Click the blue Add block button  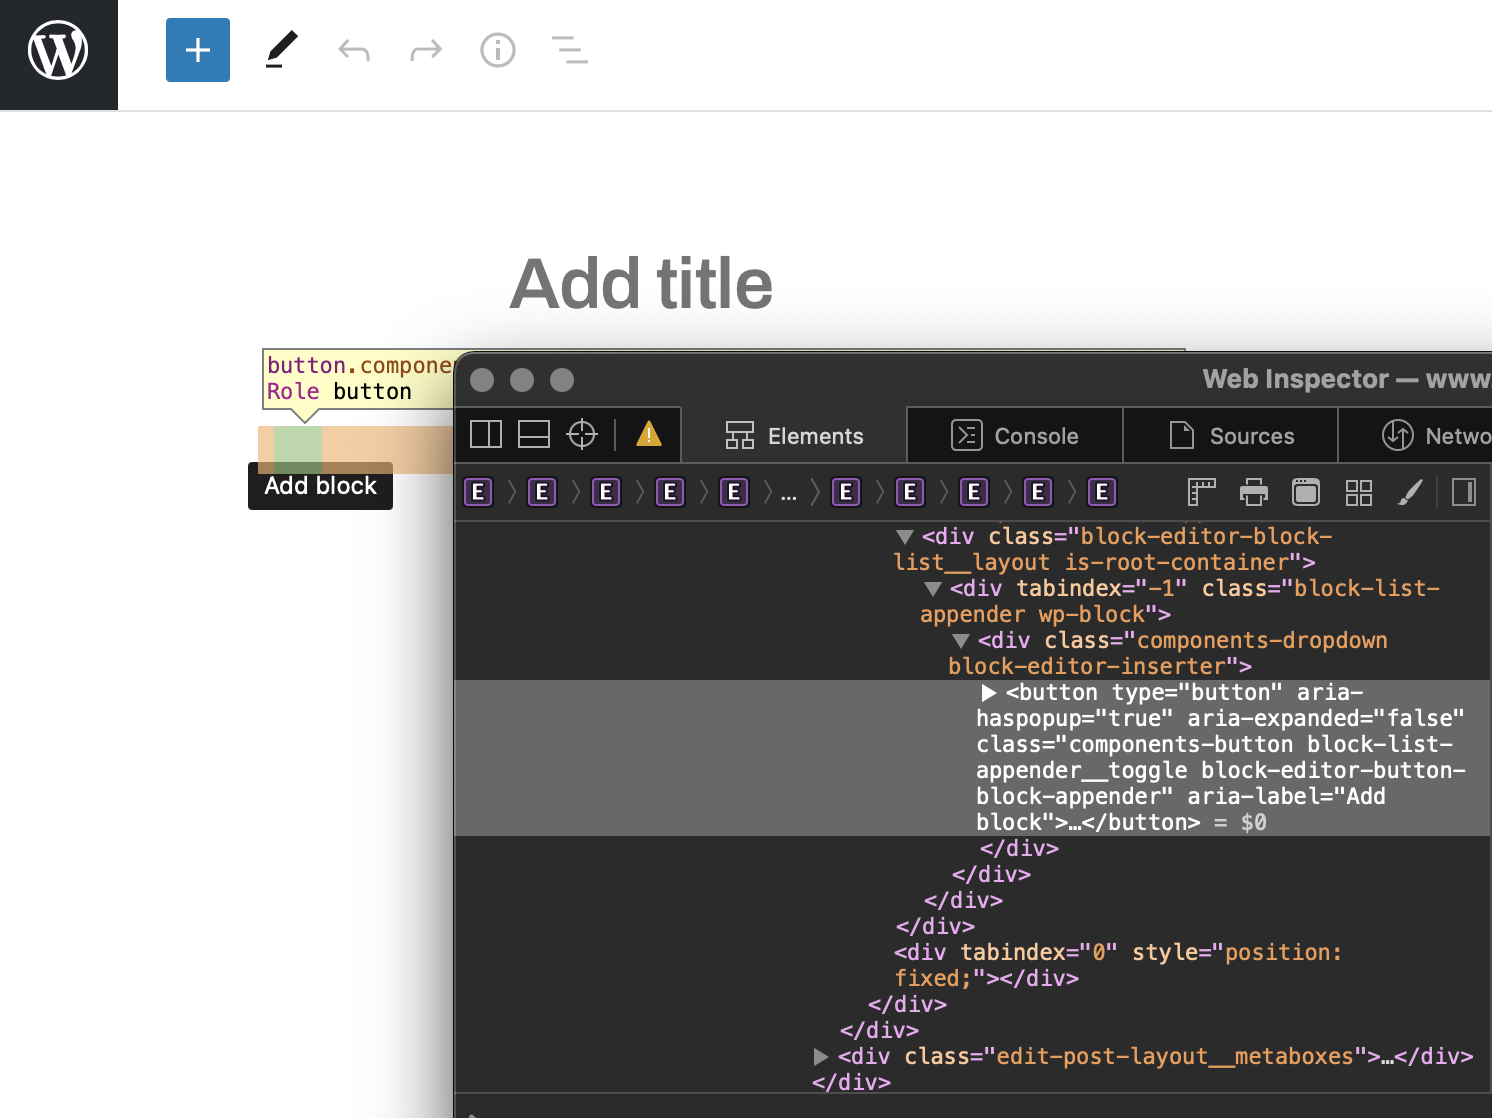pyautogui.click(x=197, y=49)
